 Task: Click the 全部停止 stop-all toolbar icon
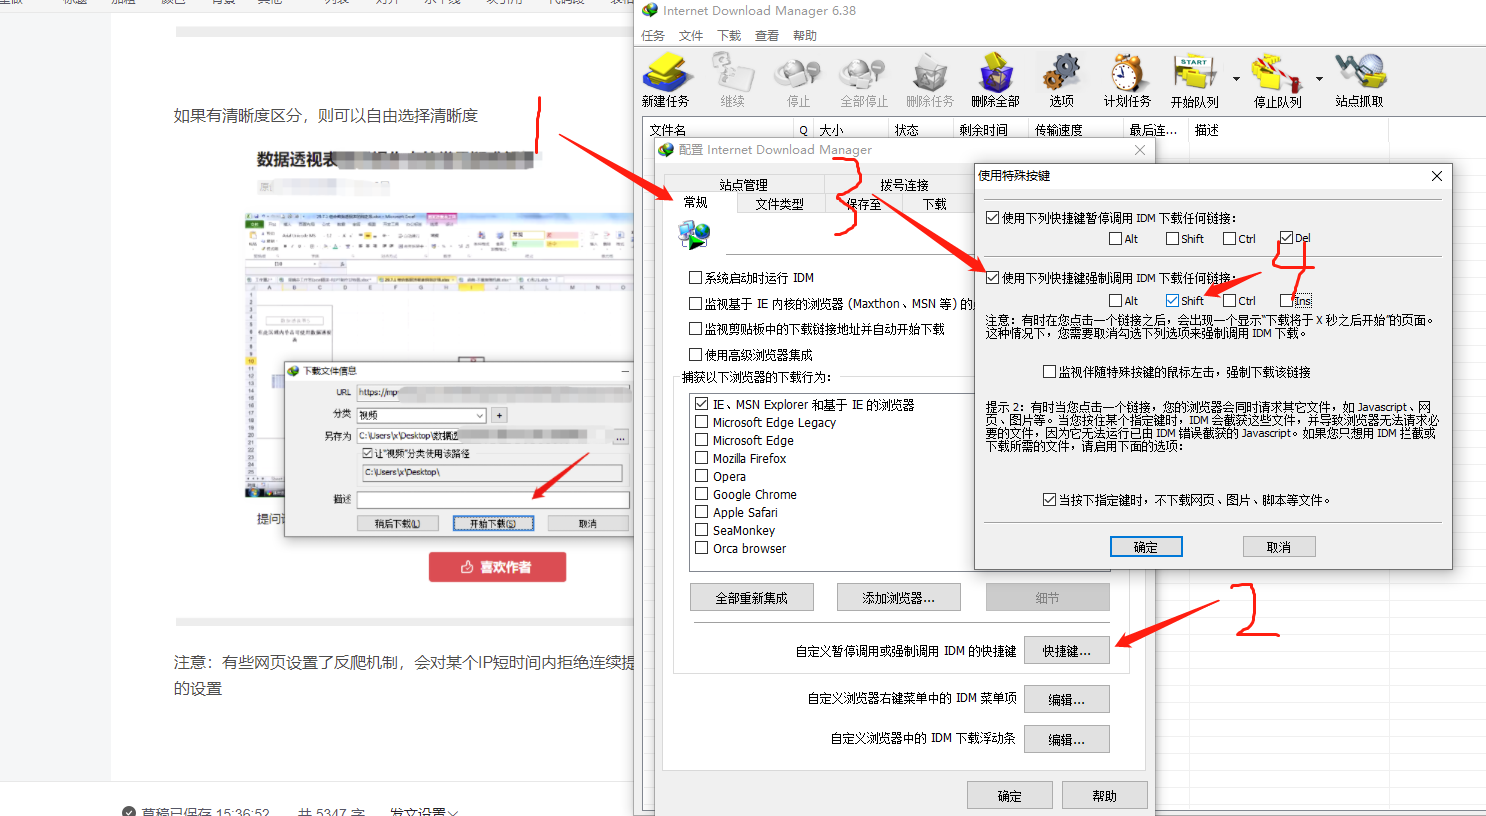[x=863, y=80]
